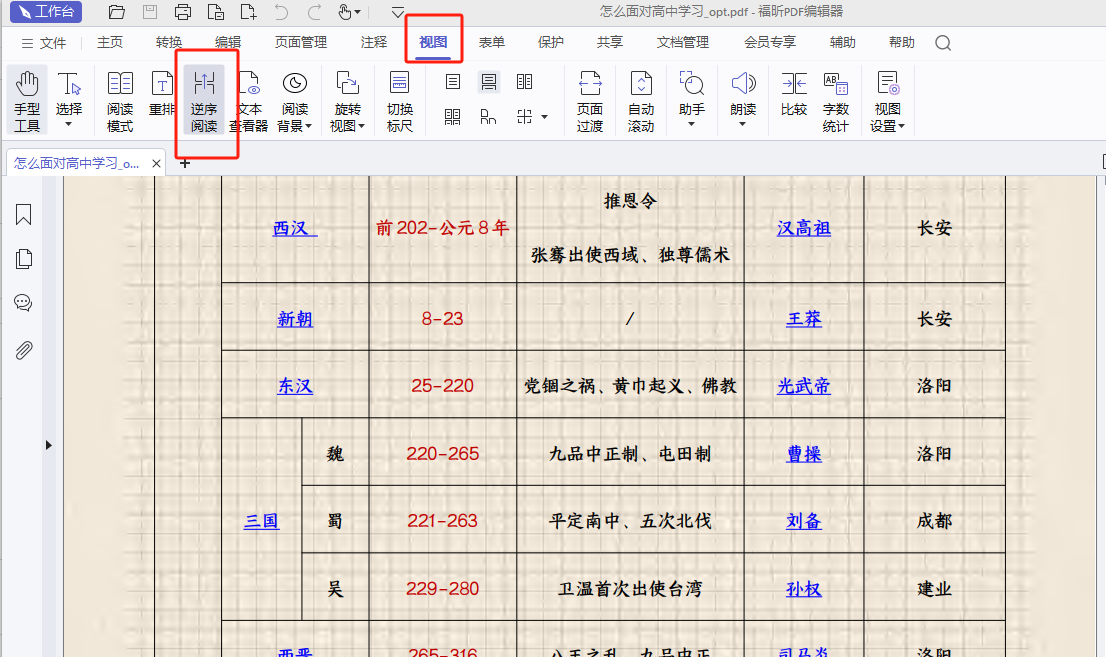1106x657 pixels.
Task: Expand the Rotate View (旋转视图) dropdown
Action: point(347,100)
